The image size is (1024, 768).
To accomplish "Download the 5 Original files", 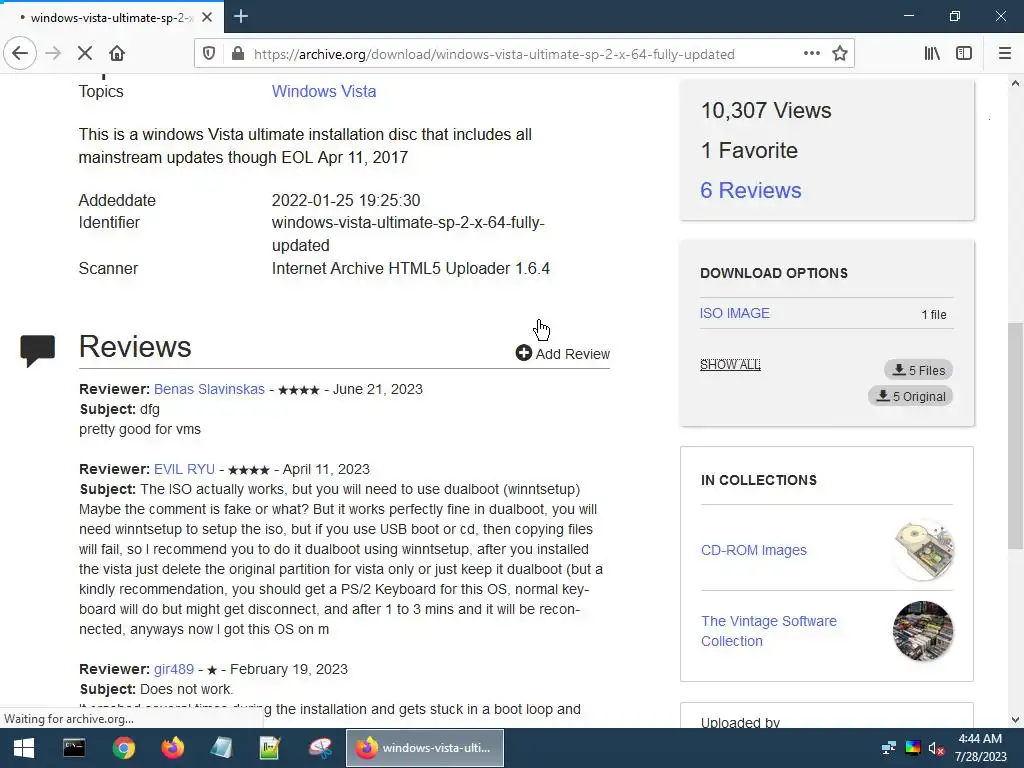I will click(910, 396).
